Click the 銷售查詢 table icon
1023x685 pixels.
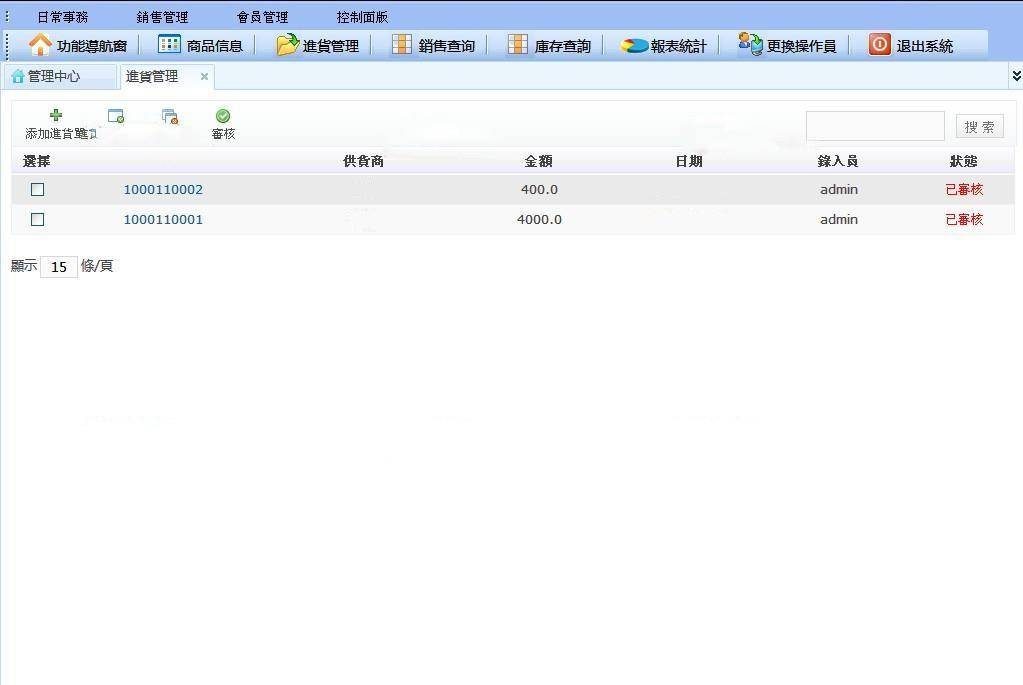coord(402,44)
